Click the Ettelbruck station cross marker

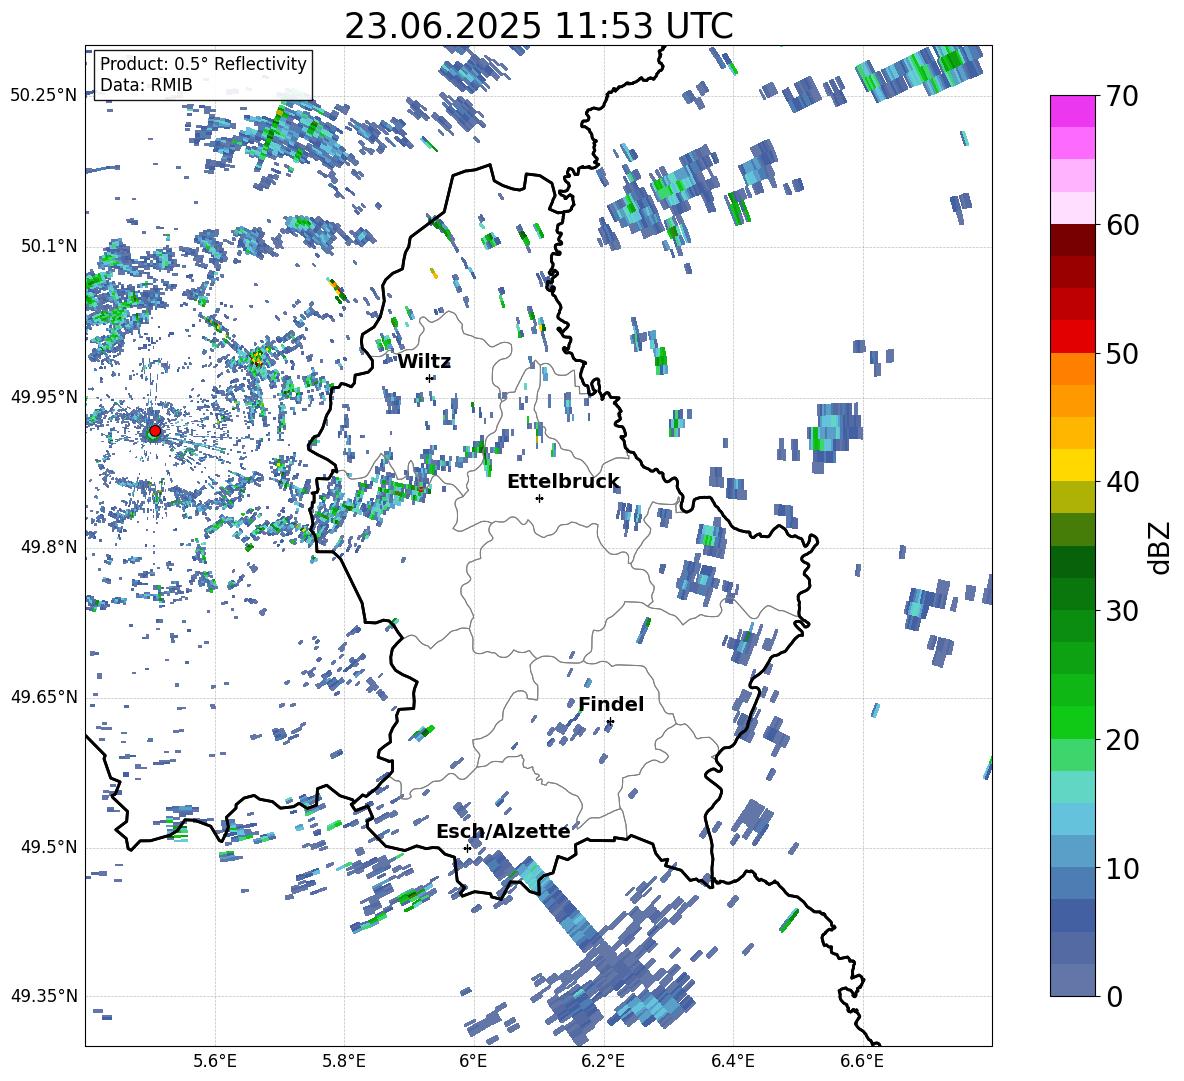pyautogui.click(x=539, y=498)
